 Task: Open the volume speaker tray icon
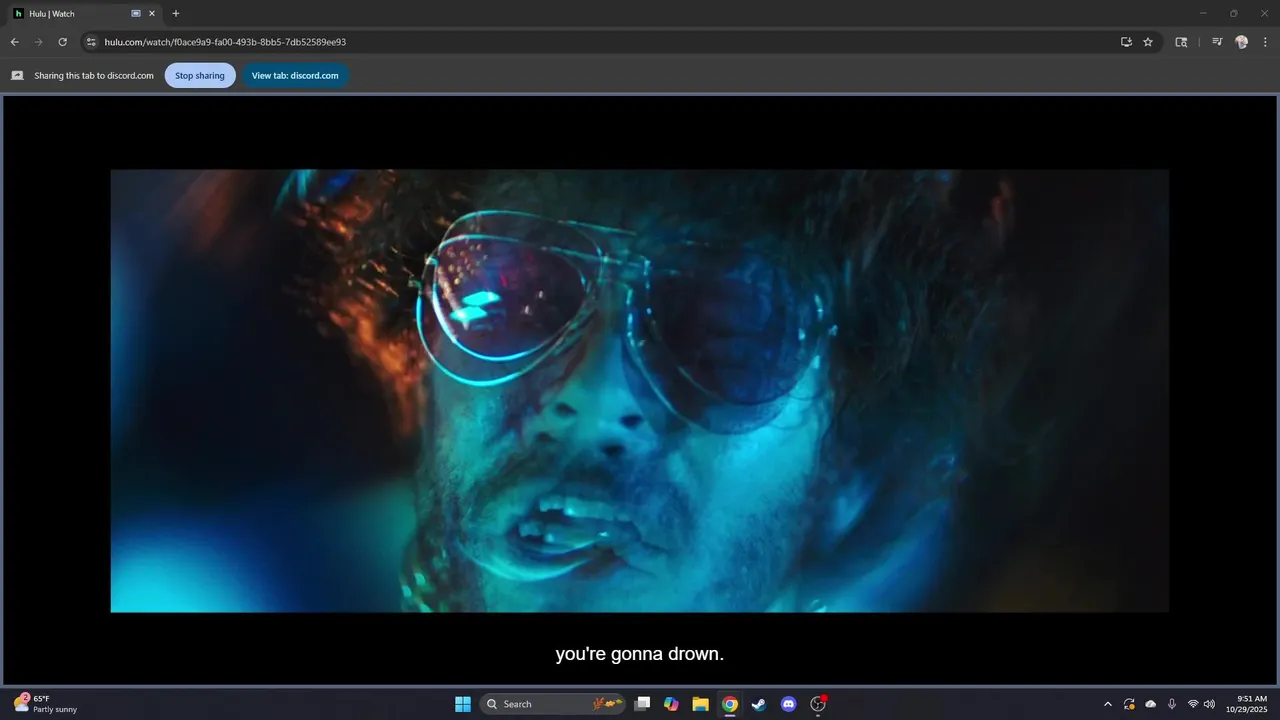1209,704
